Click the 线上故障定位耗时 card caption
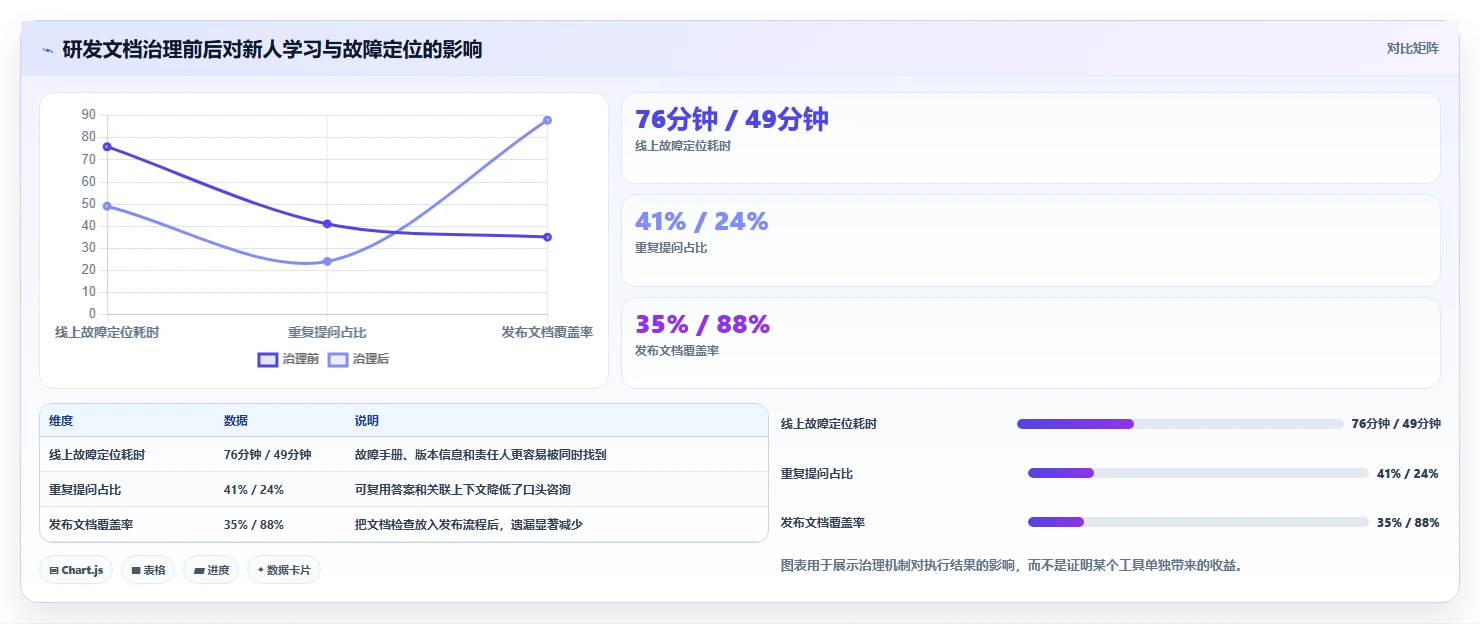 pyautogui.click(x=683, y=146)
